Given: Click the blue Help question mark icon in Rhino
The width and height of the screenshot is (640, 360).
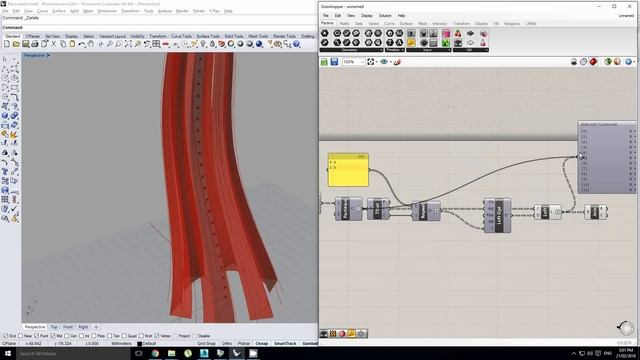Looking at the screenshot, I should click(297, 44).
